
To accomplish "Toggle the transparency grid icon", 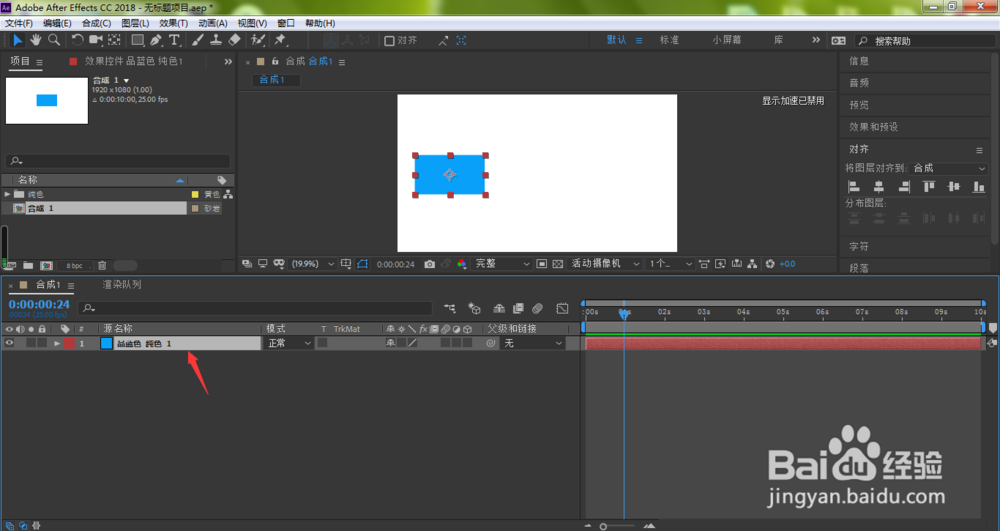I will (557, 264).
